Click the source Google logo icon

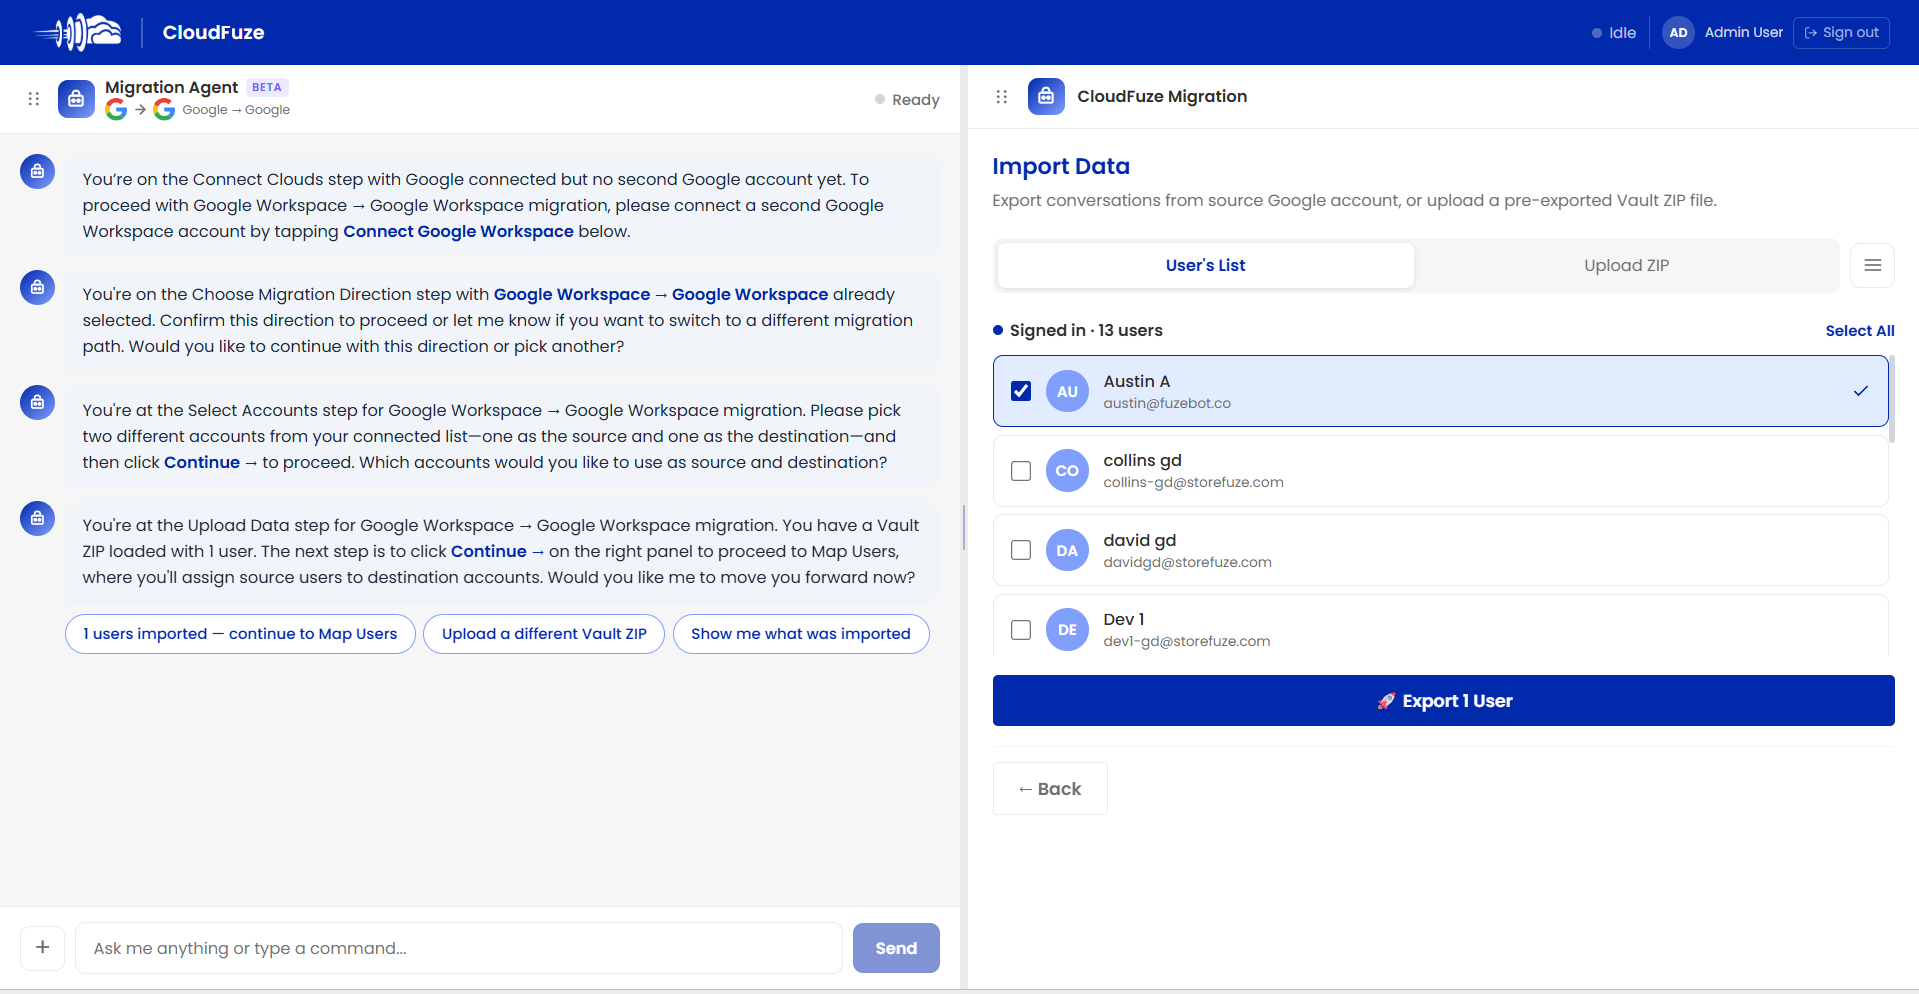pos(116,110)
